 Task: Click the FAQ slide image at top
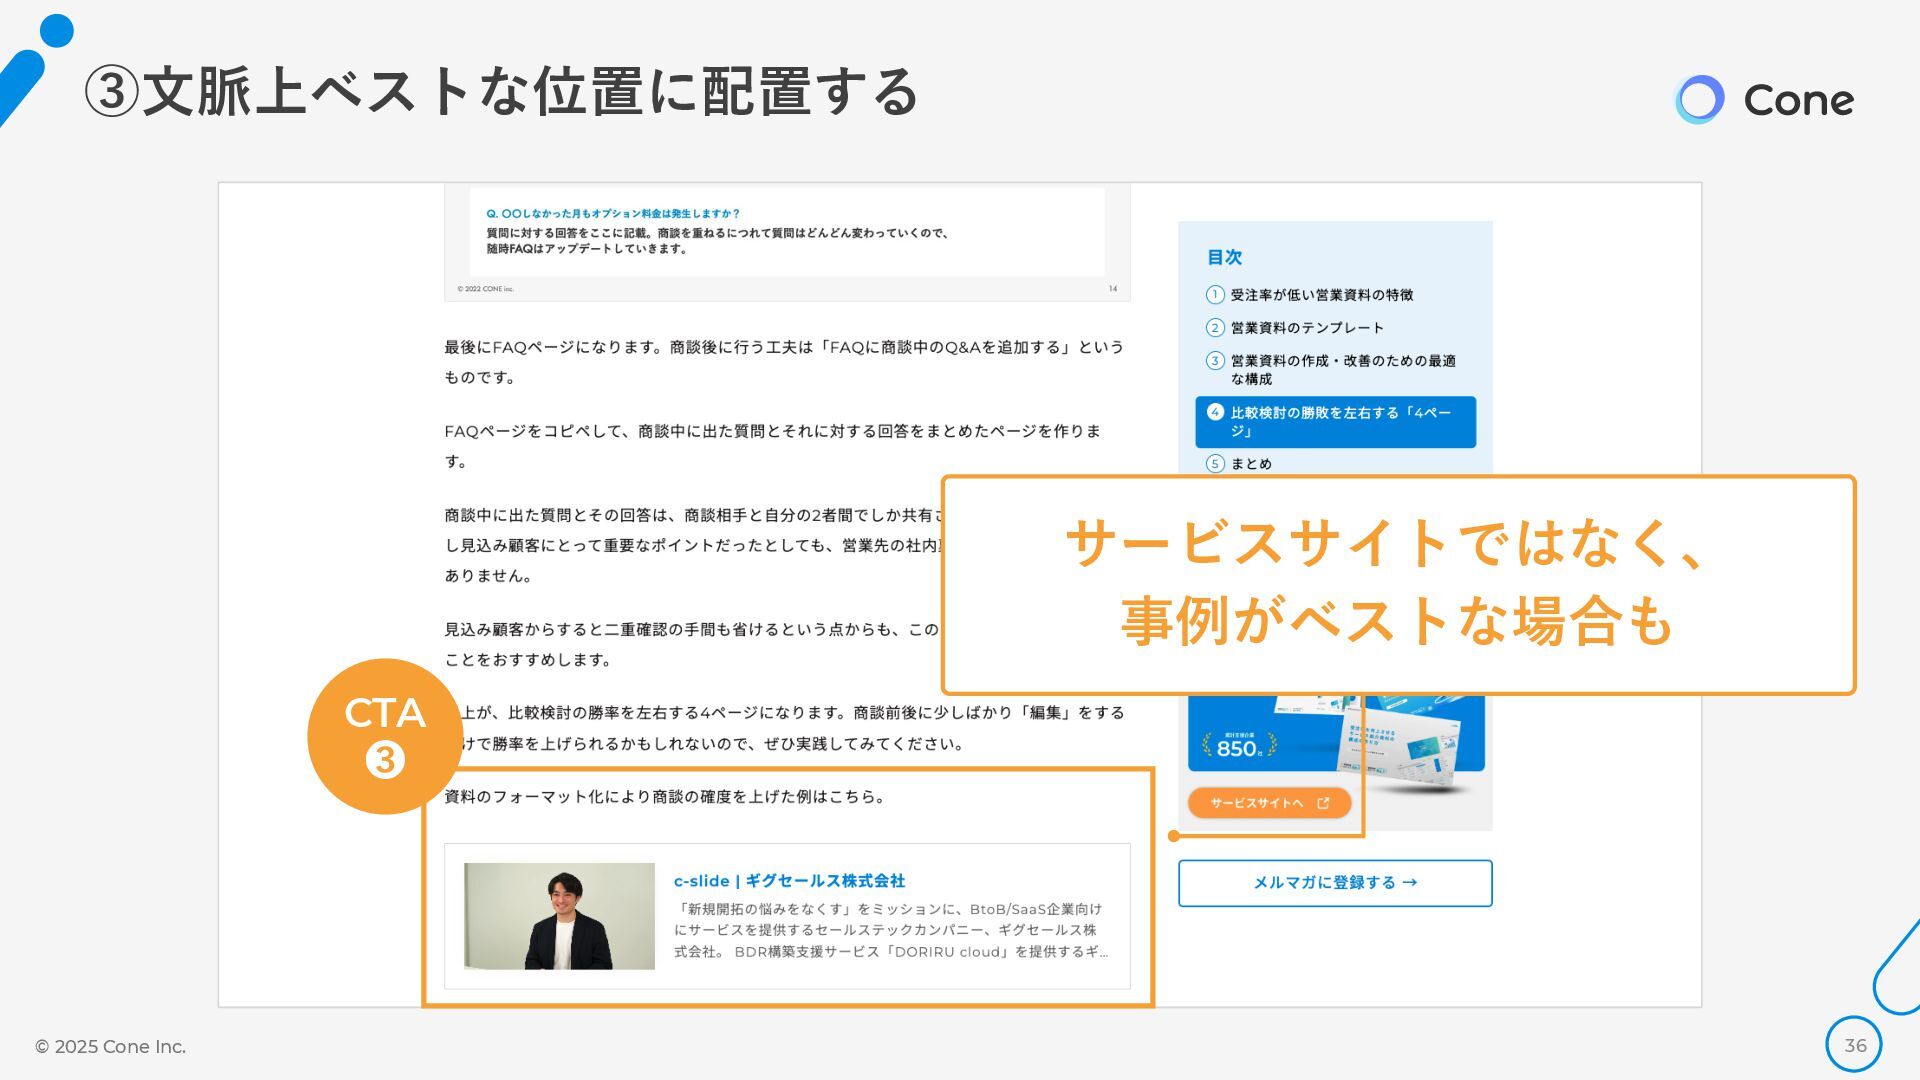click(x=787, y=240)
